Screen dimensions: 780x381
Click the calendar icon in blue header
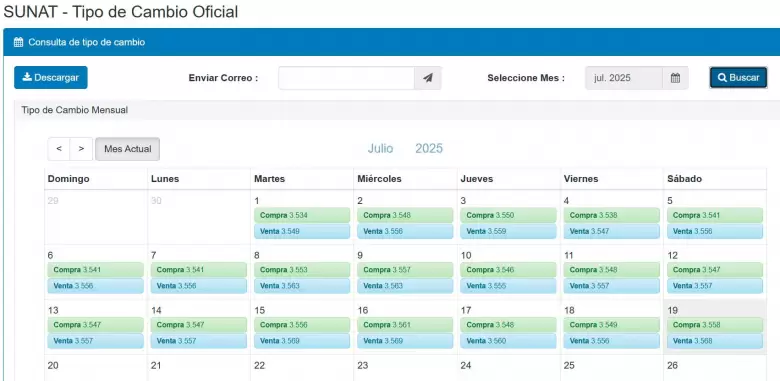point(18,42)
